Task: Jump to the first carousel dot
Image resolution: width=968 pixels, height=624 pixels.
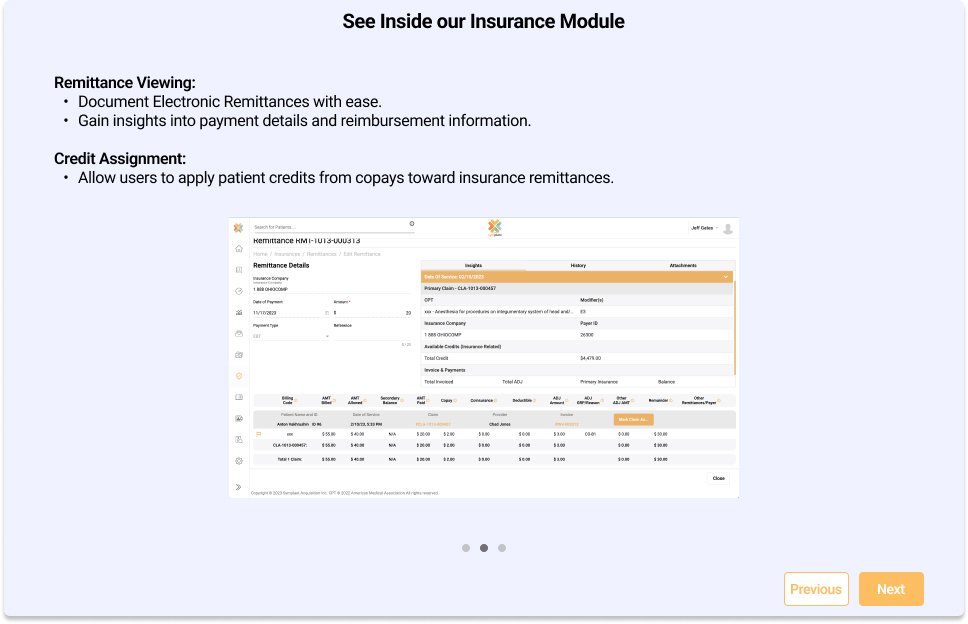Action: tap(466, 548)
